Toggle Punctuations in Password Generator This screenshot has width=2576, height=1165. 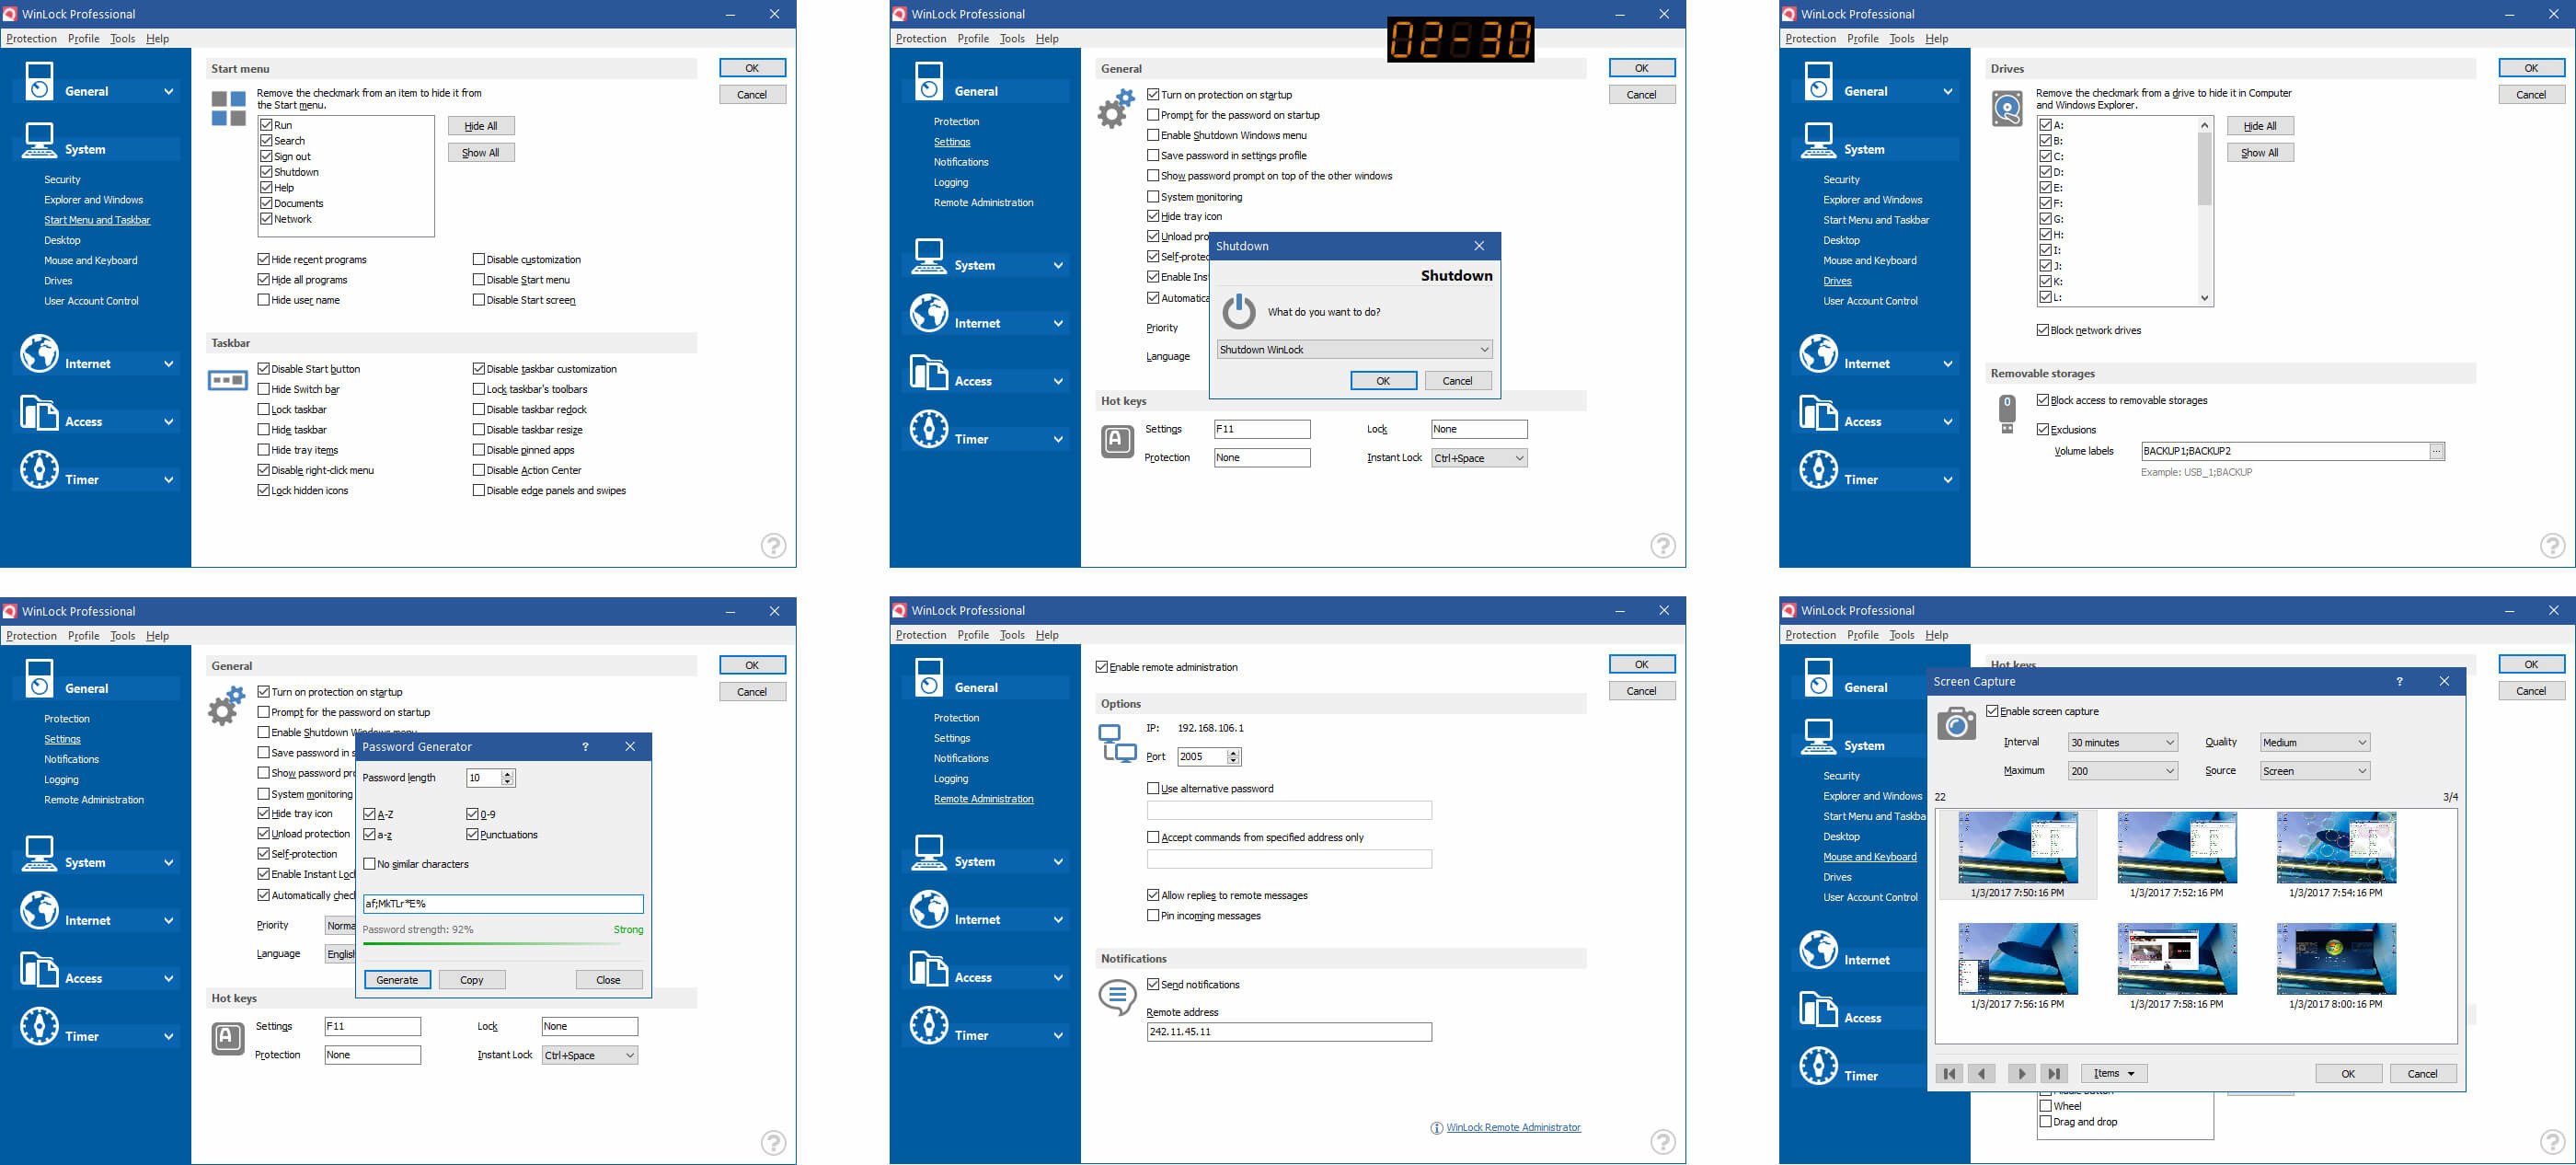click(x=472, y=834)
